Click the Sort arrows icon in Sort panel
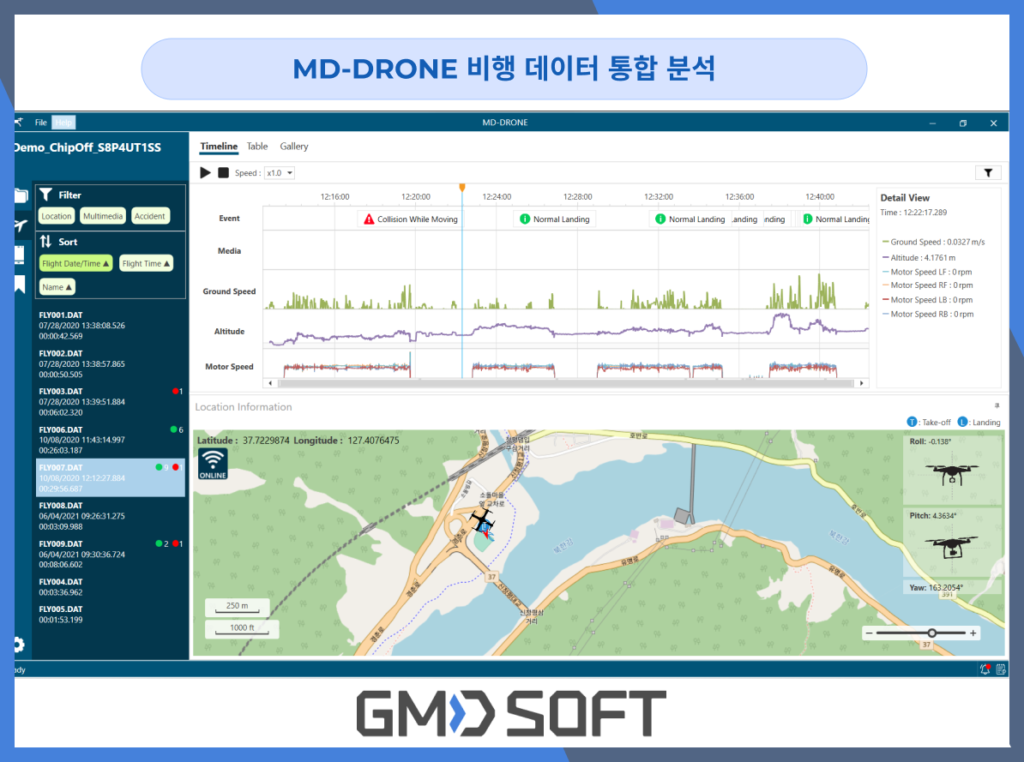This screenshot has height=762, width=1024. [46, 241]
